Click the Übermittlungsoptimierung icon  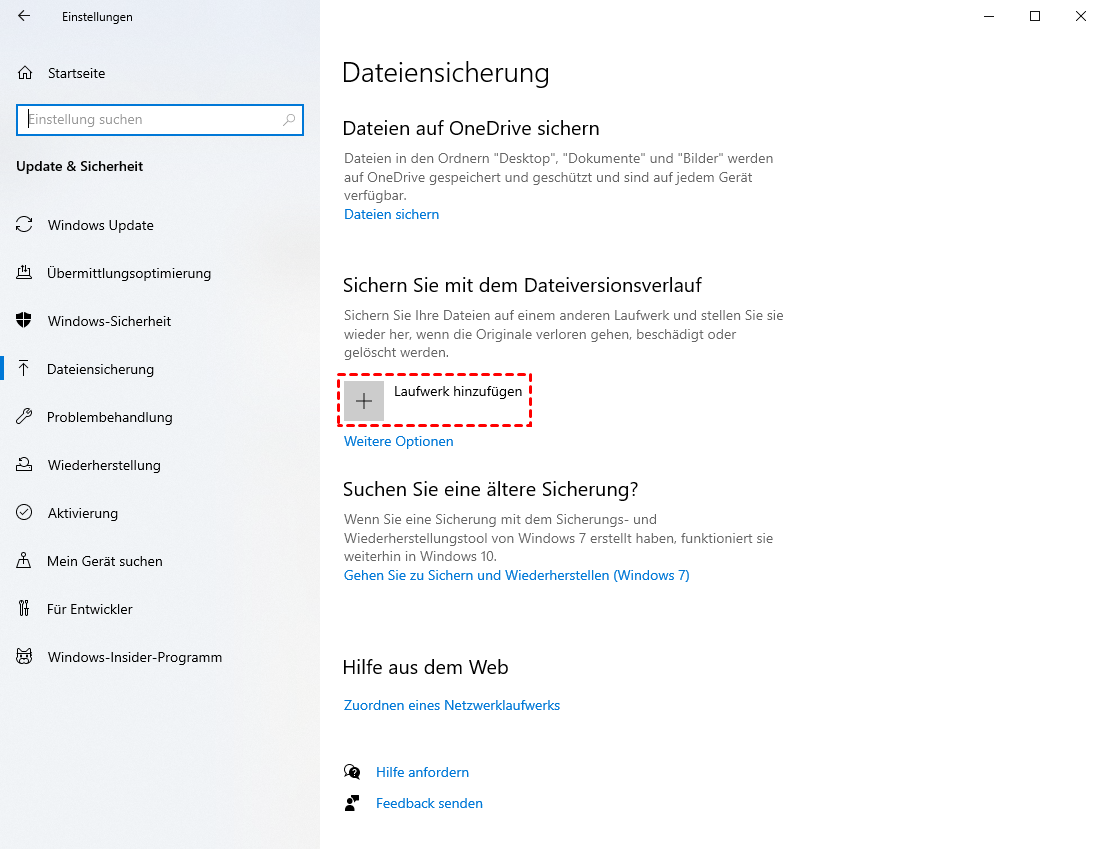tap(25, 273)
